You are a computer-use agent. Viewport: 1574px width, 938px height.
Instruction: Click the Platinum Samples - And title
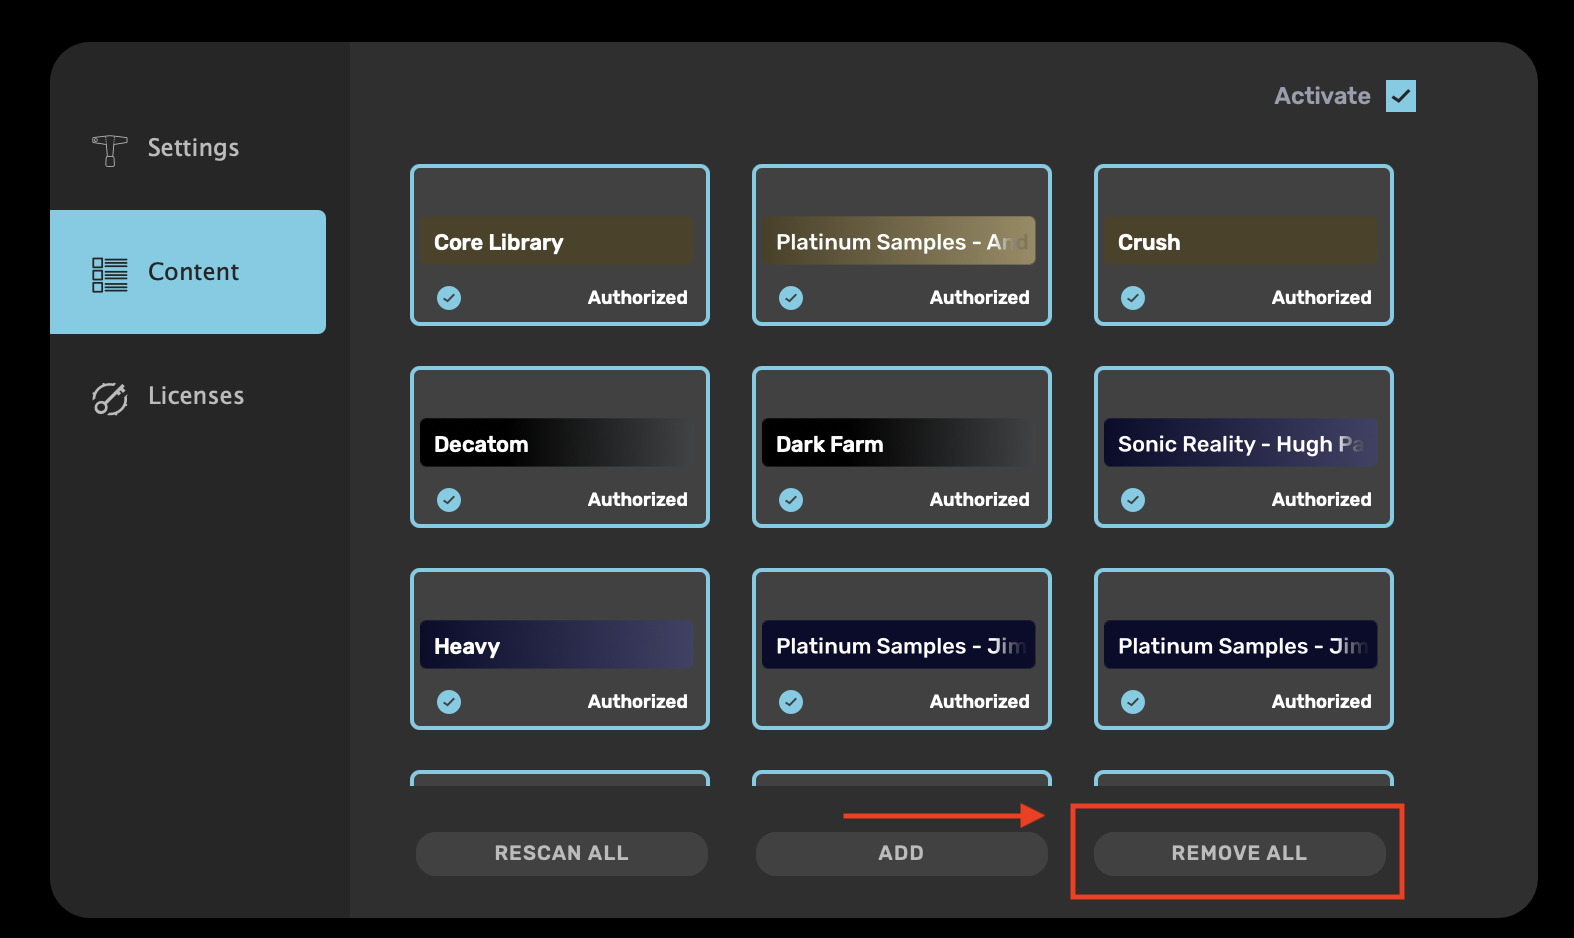coord(901,242)
